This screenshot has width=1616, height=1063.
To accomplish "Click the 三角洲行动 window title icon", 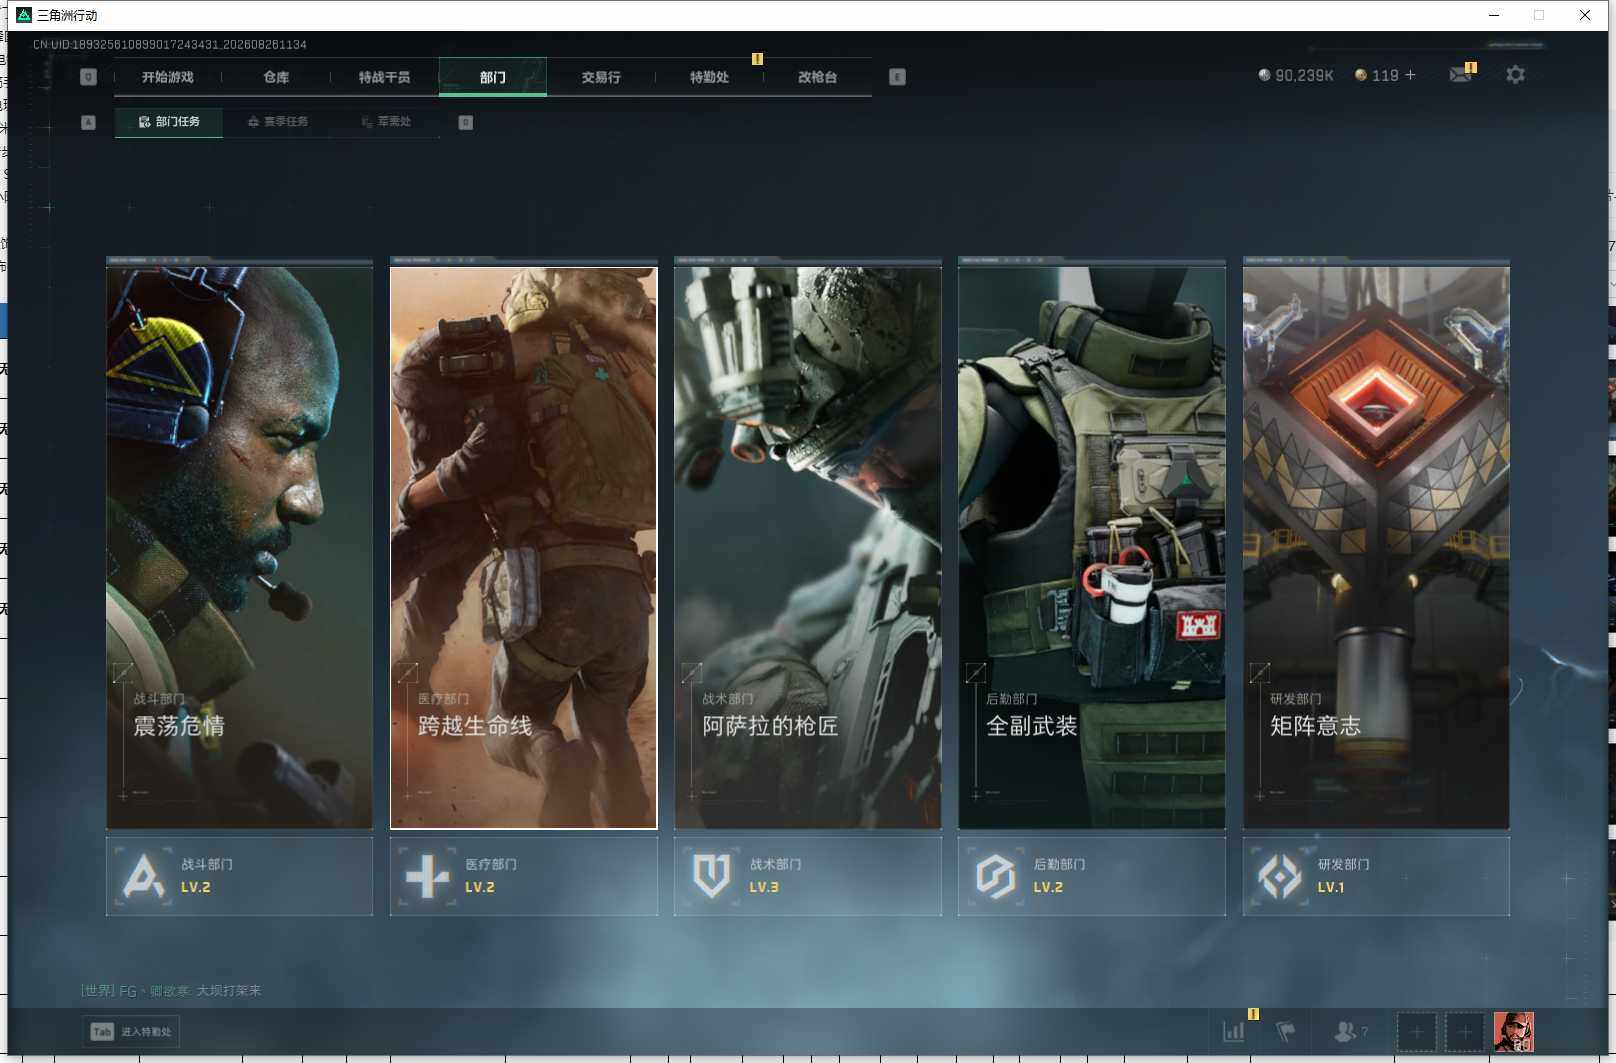I will coord(24,15).
